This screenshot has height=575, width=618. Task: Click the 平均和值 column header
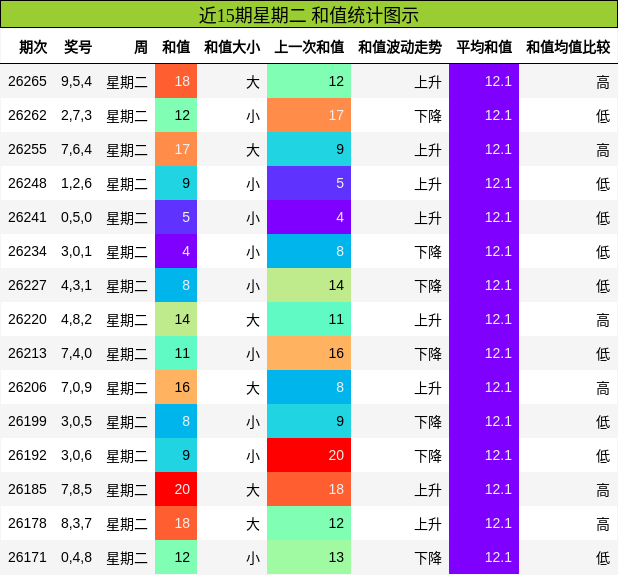point(484,47)
